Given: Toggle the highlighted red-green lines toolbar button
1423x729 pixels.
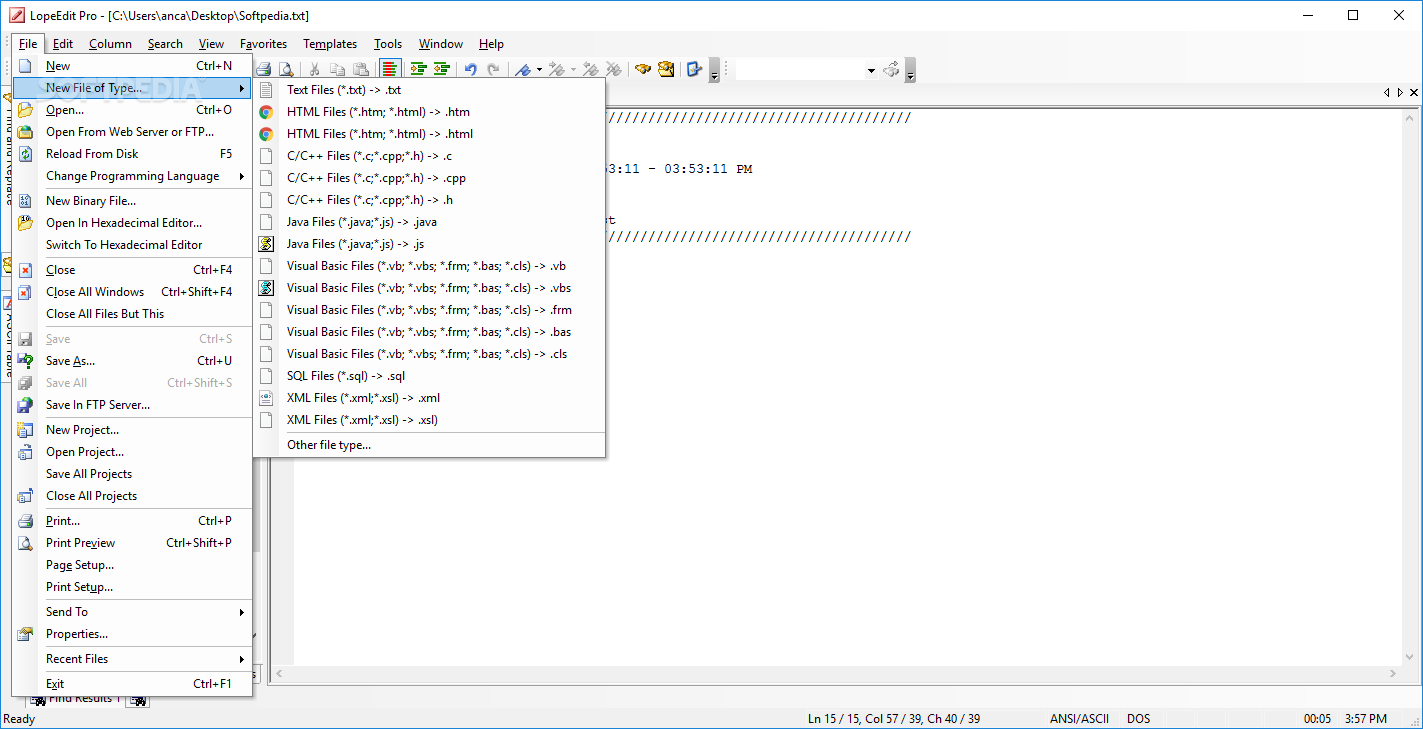Looking at the screenshot, I should 389,69.
